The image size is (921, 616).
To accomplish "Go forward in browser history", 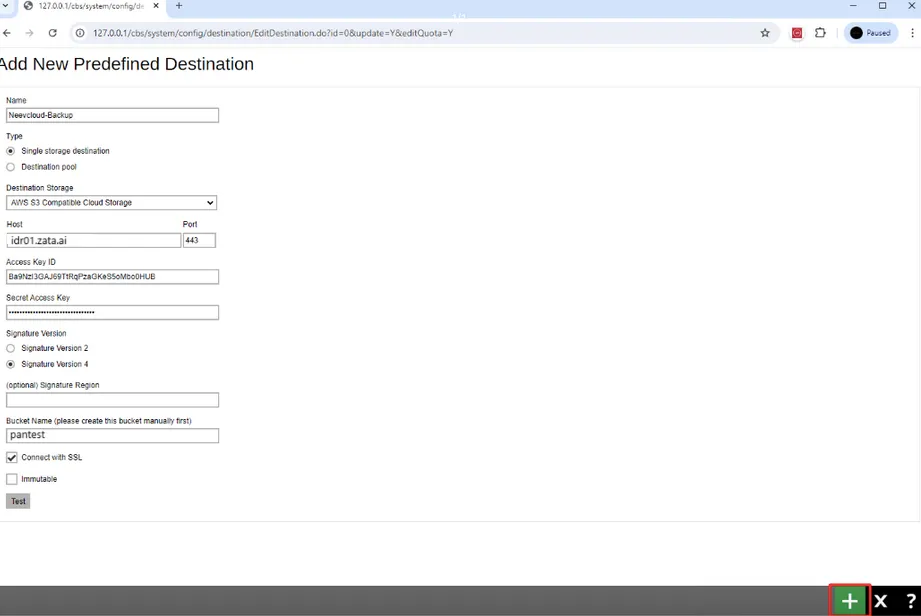I will 29,33.
